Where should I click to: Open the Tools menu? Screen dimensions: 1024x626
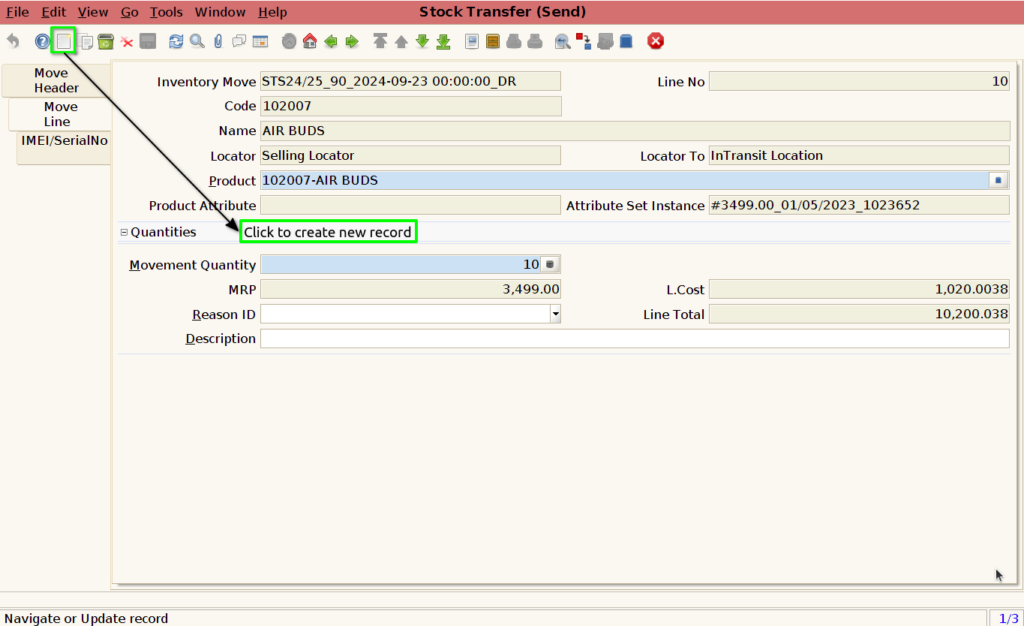166,12
